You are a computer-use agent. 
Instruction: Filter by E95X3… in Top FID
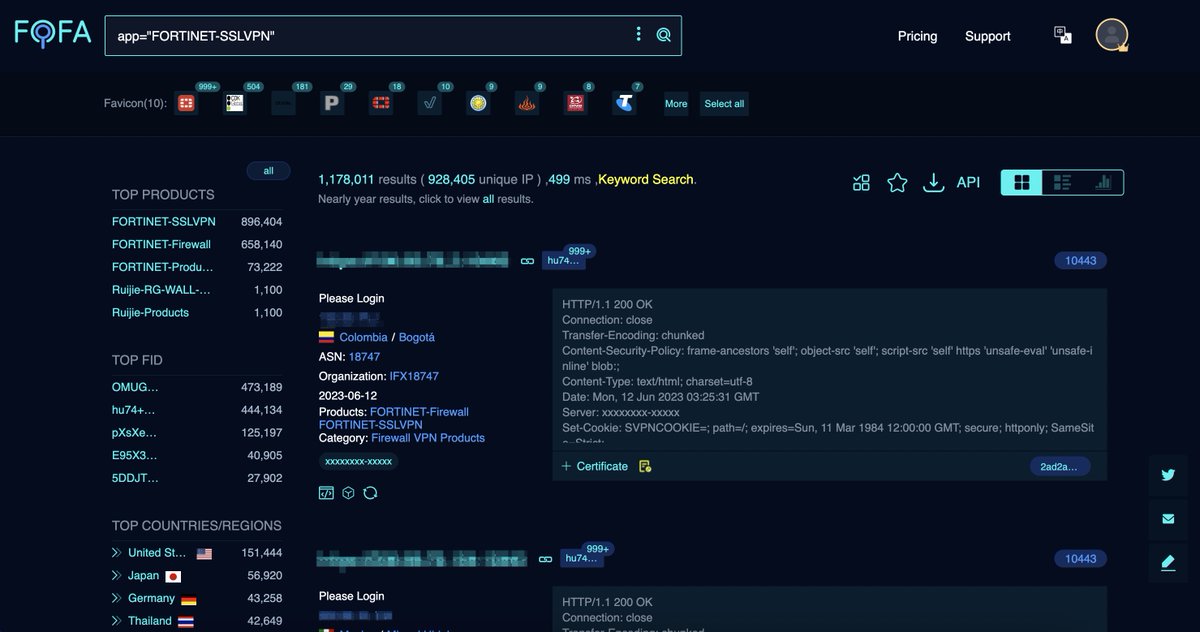(134, 455)
